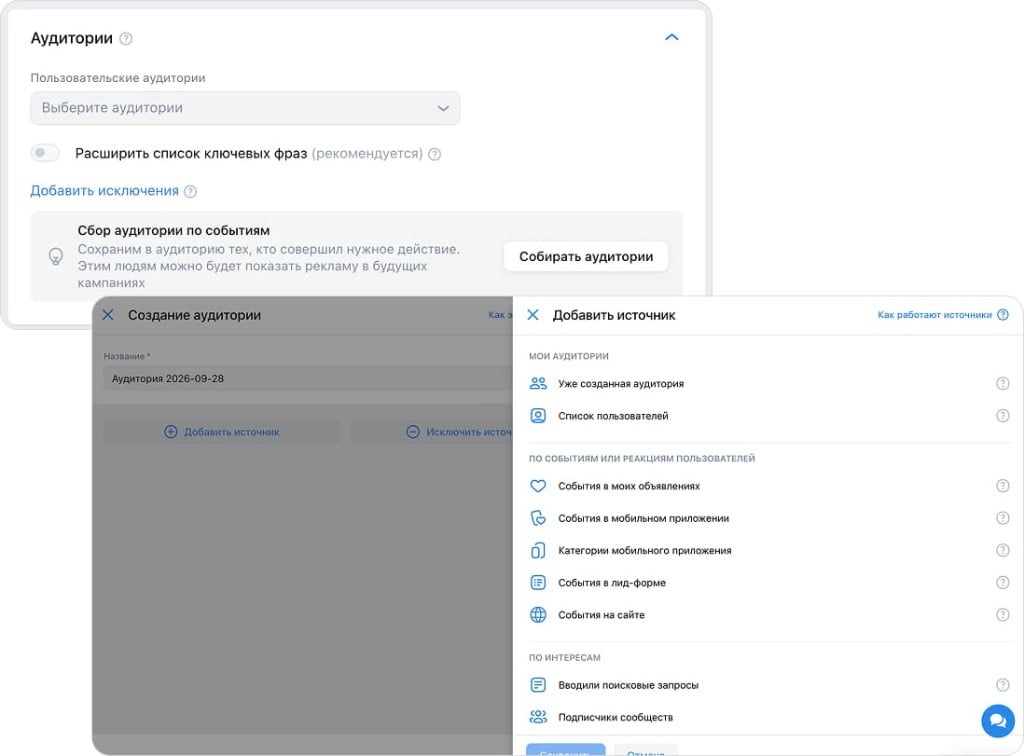This screenshot has height=756, width=1024.
Task: Click the Исключить источник button
Action: click(x=432, y=432)
